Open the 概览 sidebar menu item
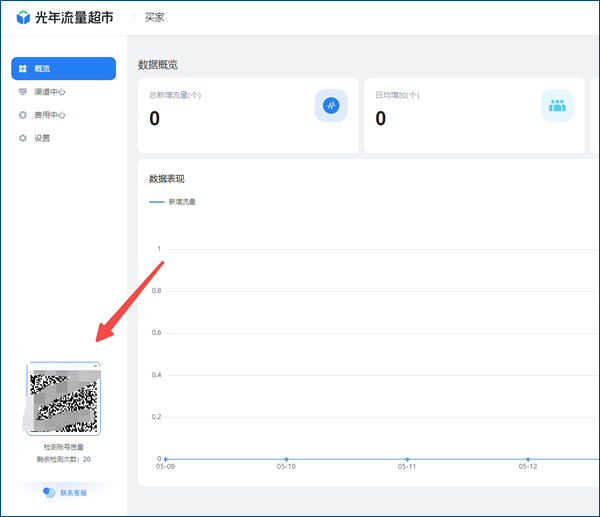Screen dimensions: 600x517 click(64, 68)
